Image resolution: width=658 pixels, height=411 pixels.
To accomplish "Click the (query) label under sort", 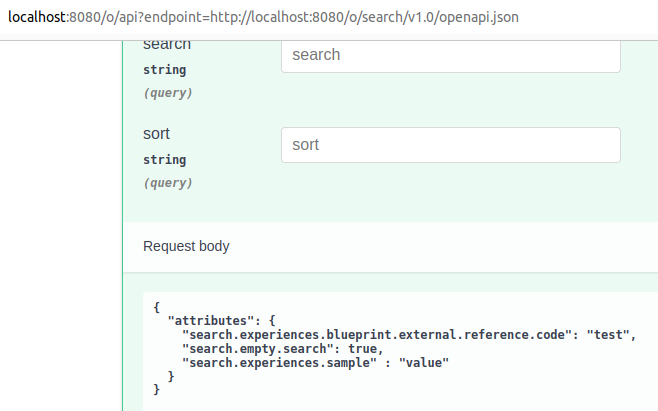I will [x=168, y=183].
